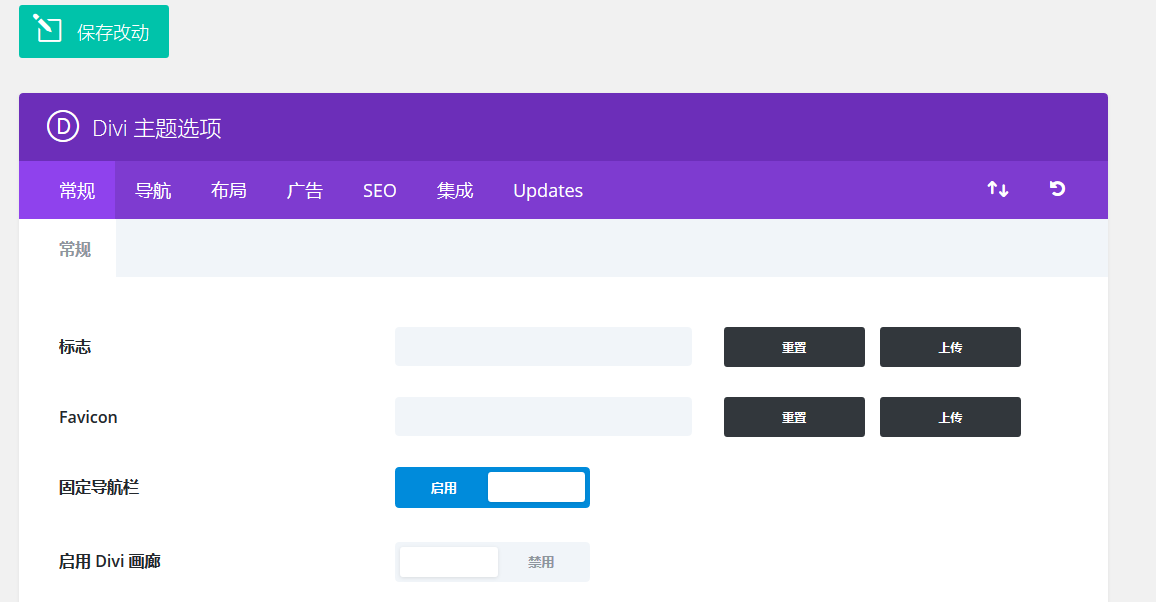Click the import/export arrows icon
The image size is (1156, 602).
click(997, 189)
